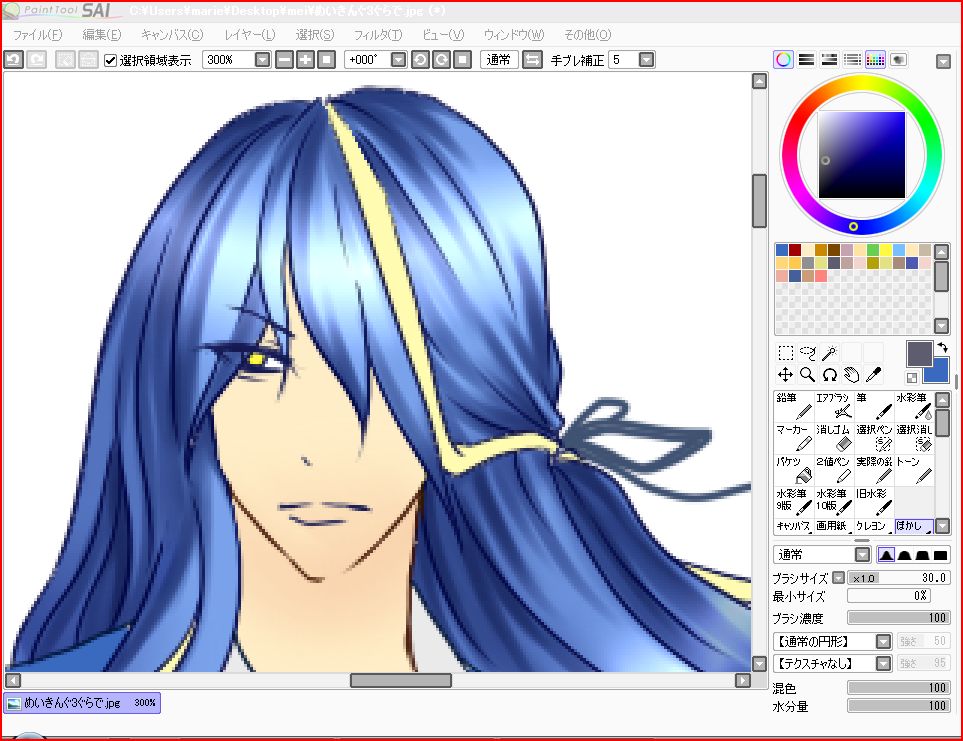Click the zoom out minus button
963x741 pixels.
[284, 60]
